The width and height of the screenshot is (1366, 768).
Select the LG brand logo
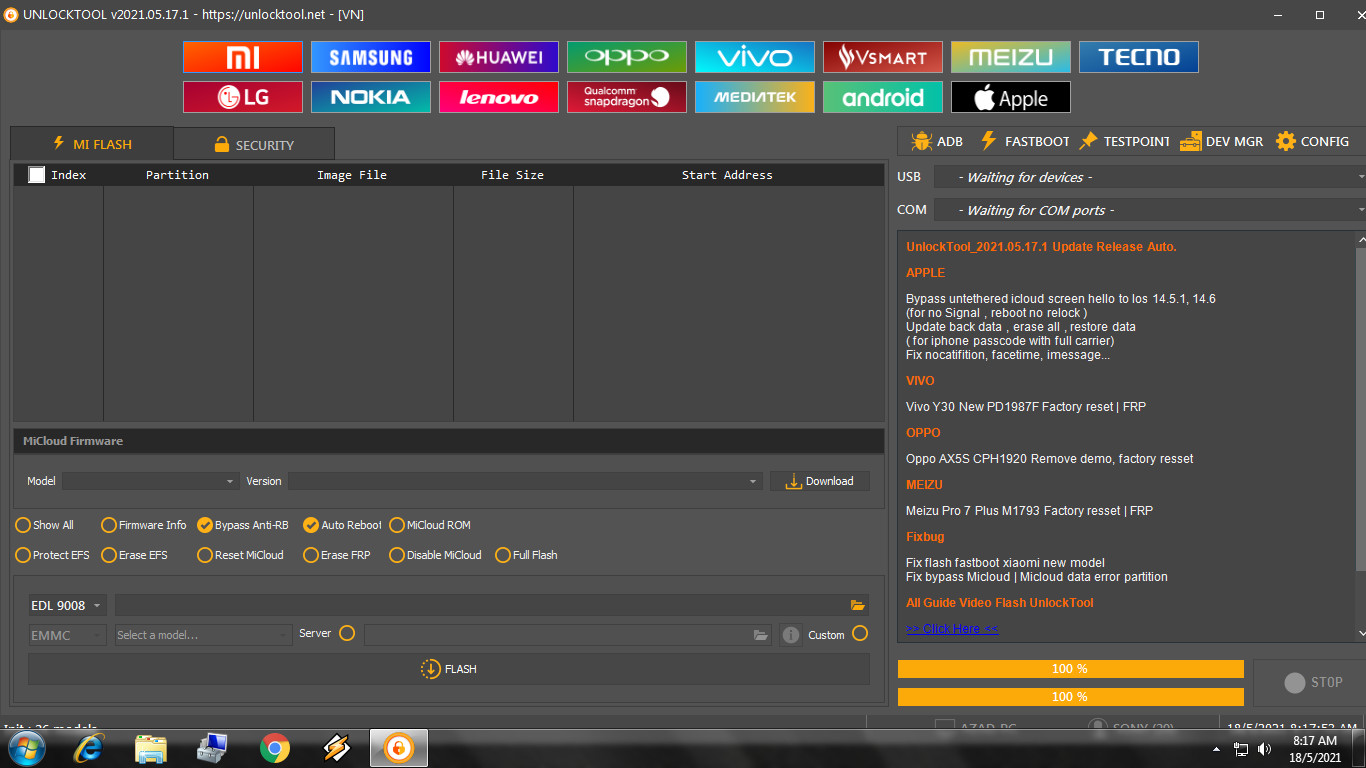click(x=243, y=97)
